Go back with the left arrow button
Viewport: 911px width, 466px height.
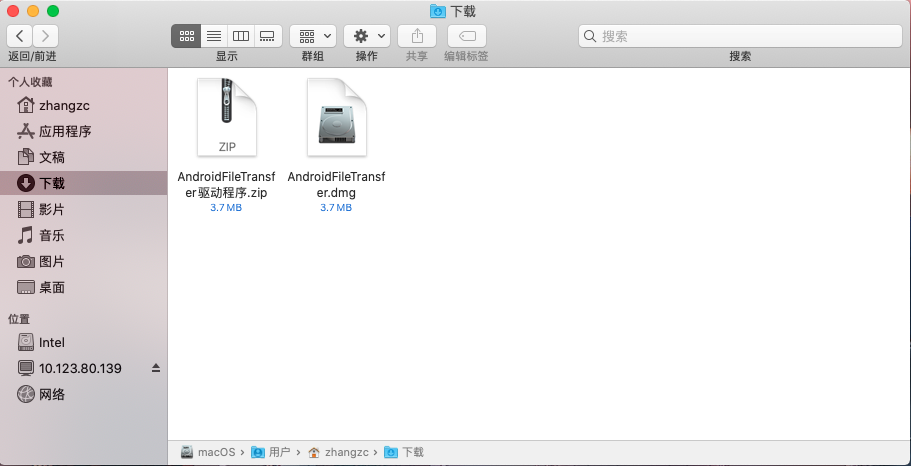[x=20, y=36]
